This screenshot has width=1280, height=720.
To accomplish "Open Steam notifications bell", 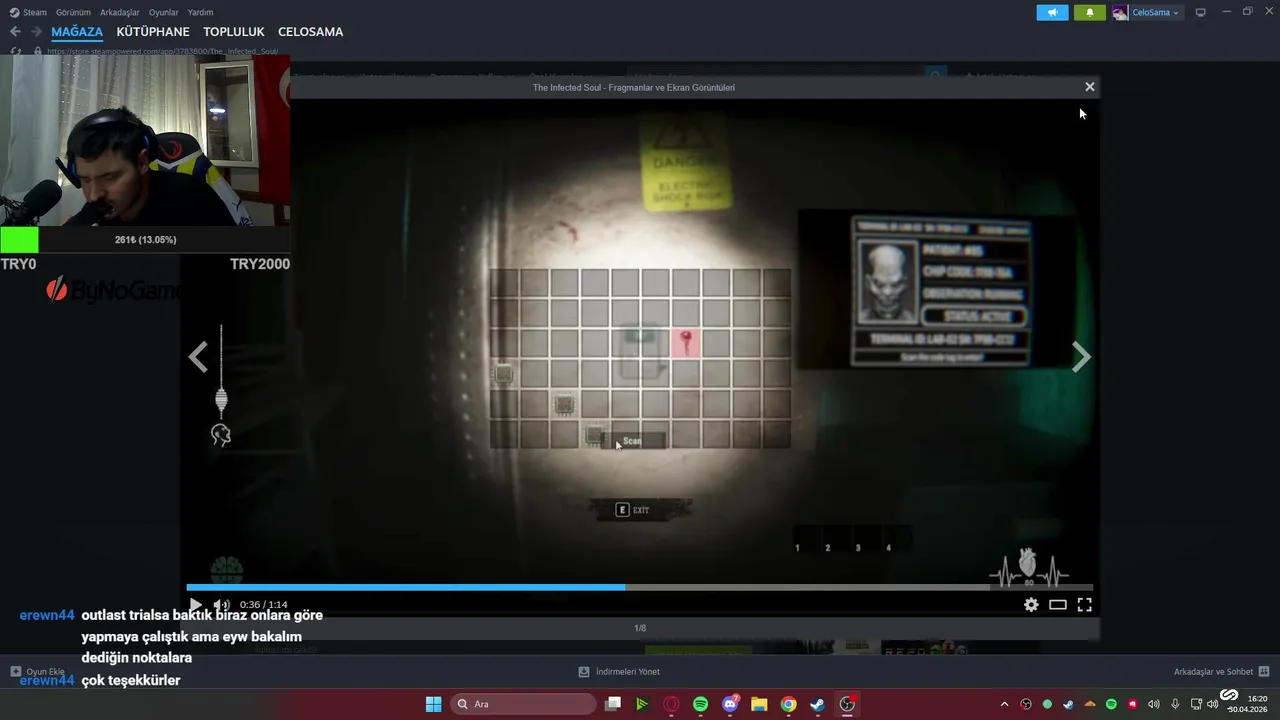I will 1090,12.
